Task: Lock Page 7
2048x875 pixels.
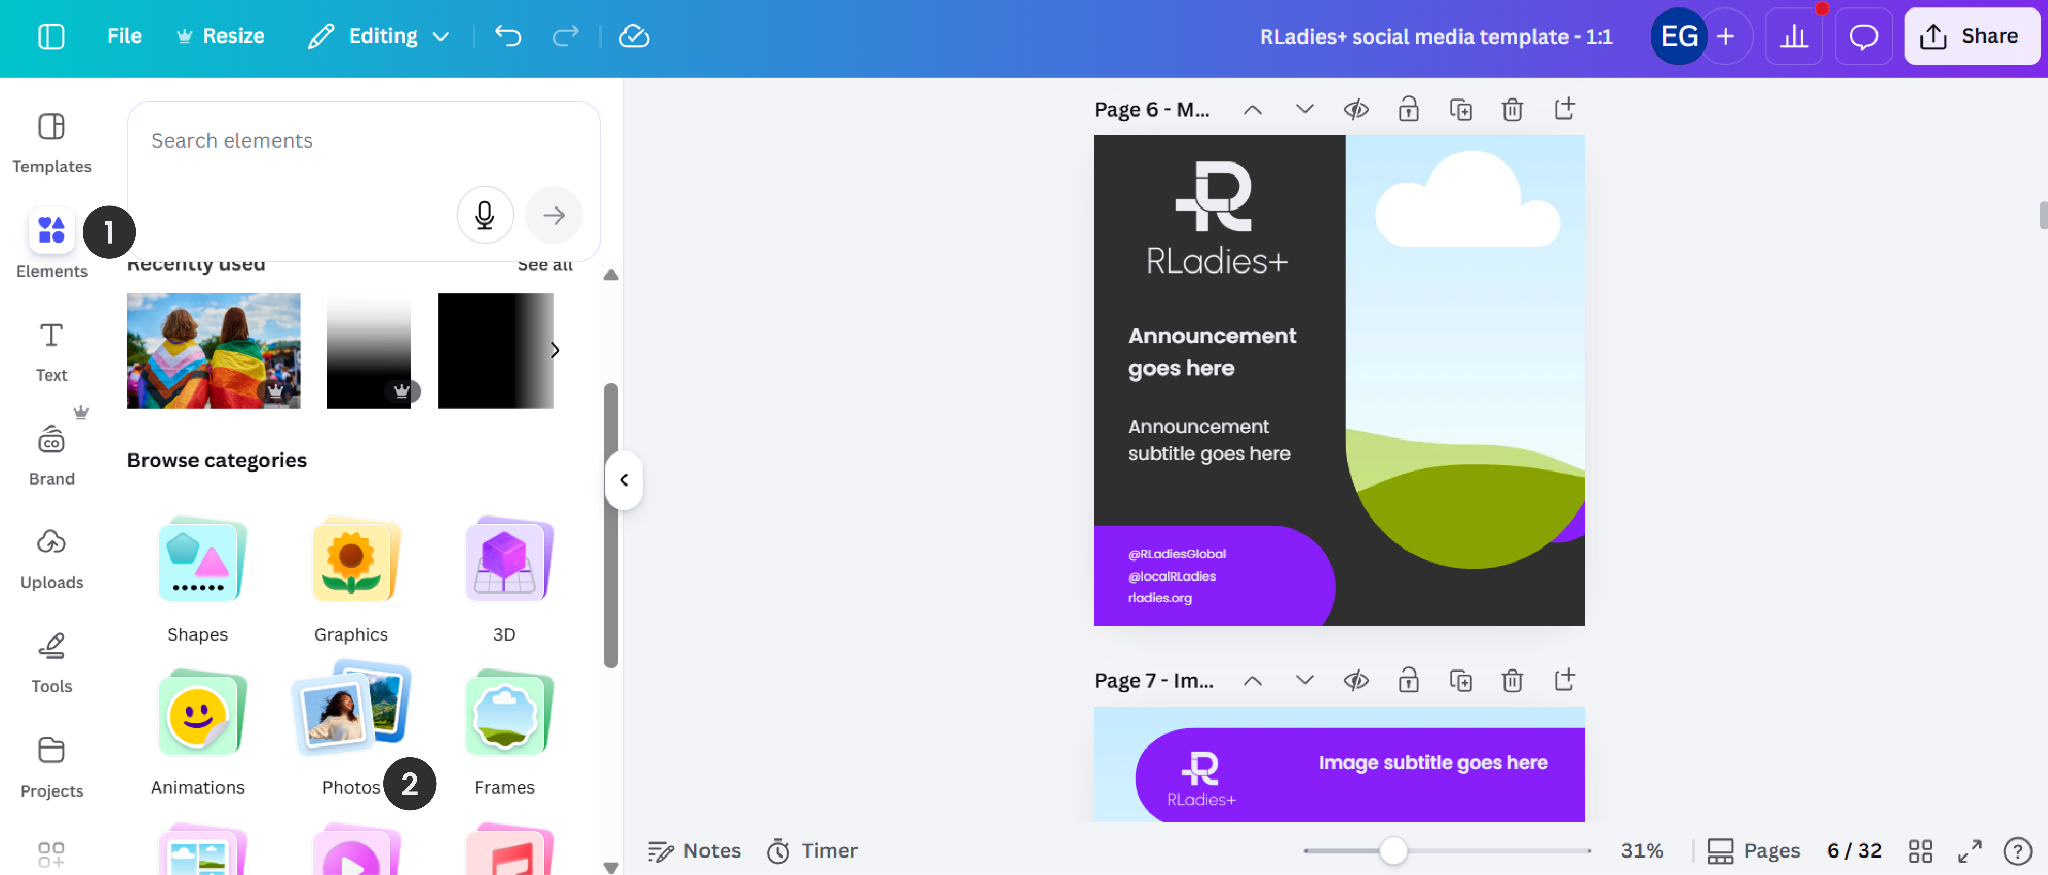Action: click(1408, 681)
